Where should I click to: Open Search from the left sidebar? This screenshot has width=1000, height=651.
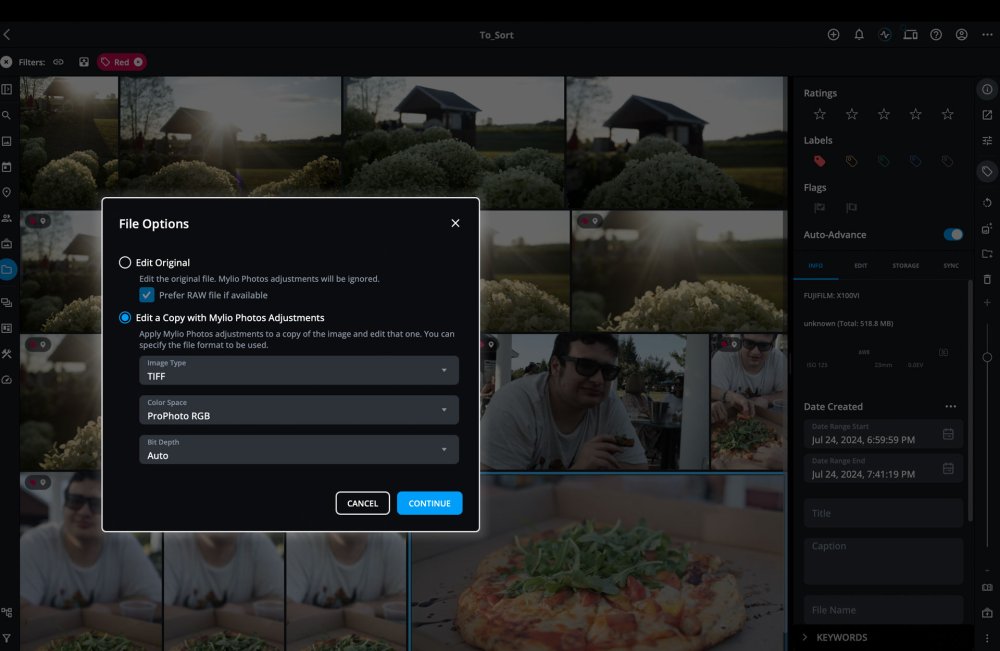(6, 115)
